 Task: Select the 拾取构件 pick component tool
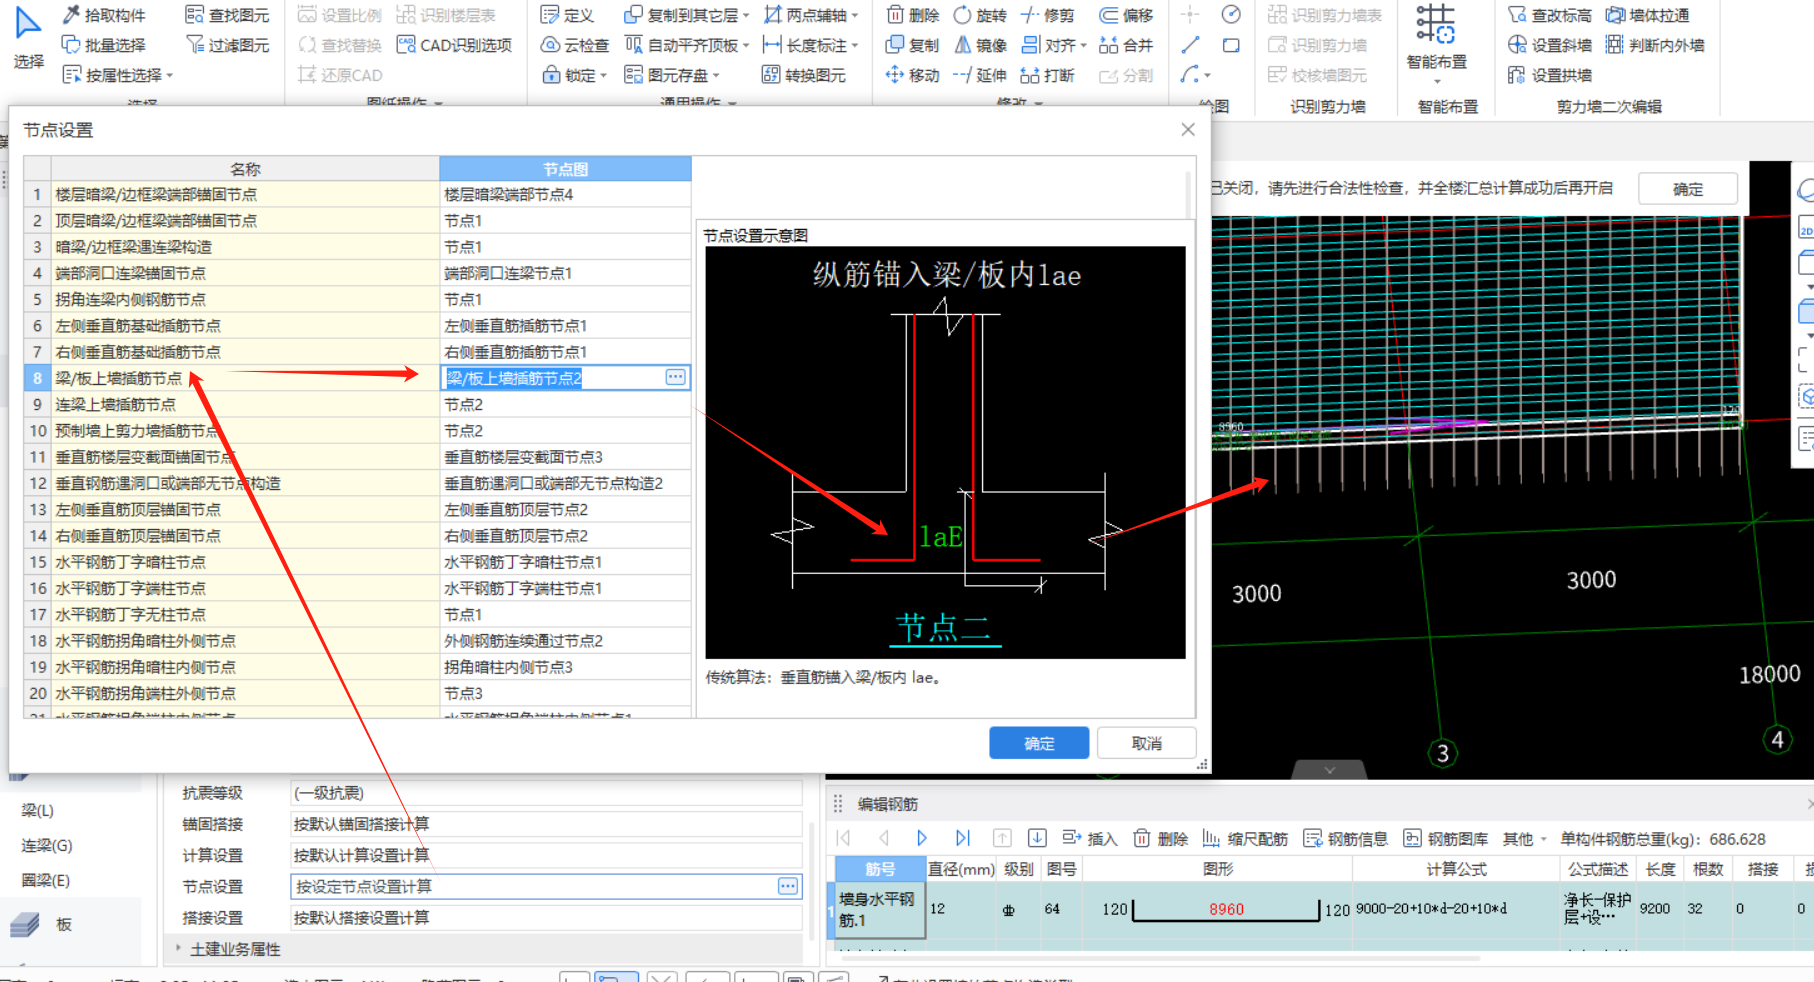[x=104, y=15]
